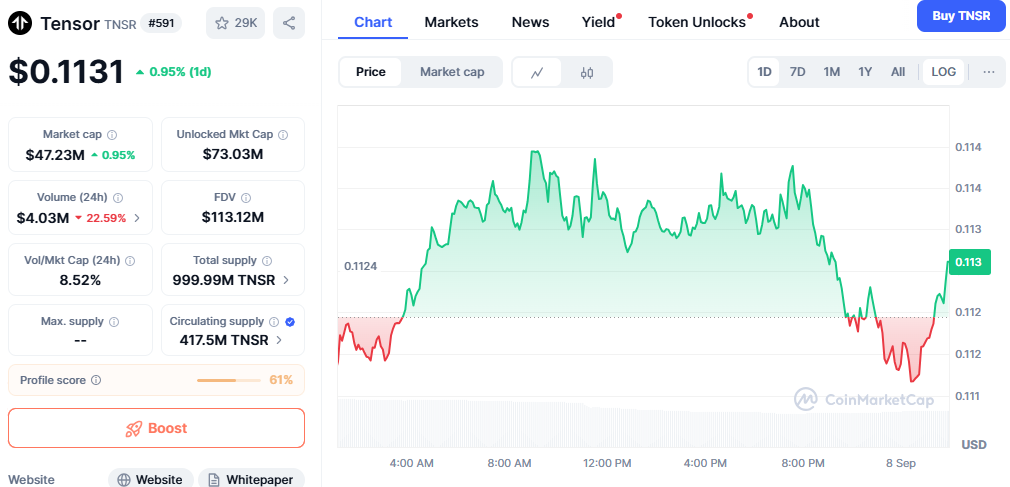1010x487 pixels.
Task: Click the #591 rank badge
Action: click(x=161, y=23)
